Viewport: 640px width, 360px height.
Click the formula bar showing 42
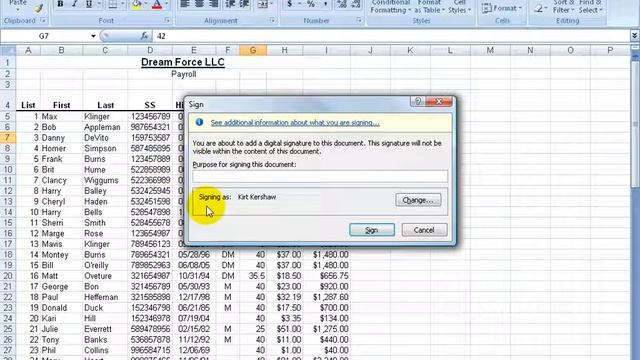(x=392, y=36)
